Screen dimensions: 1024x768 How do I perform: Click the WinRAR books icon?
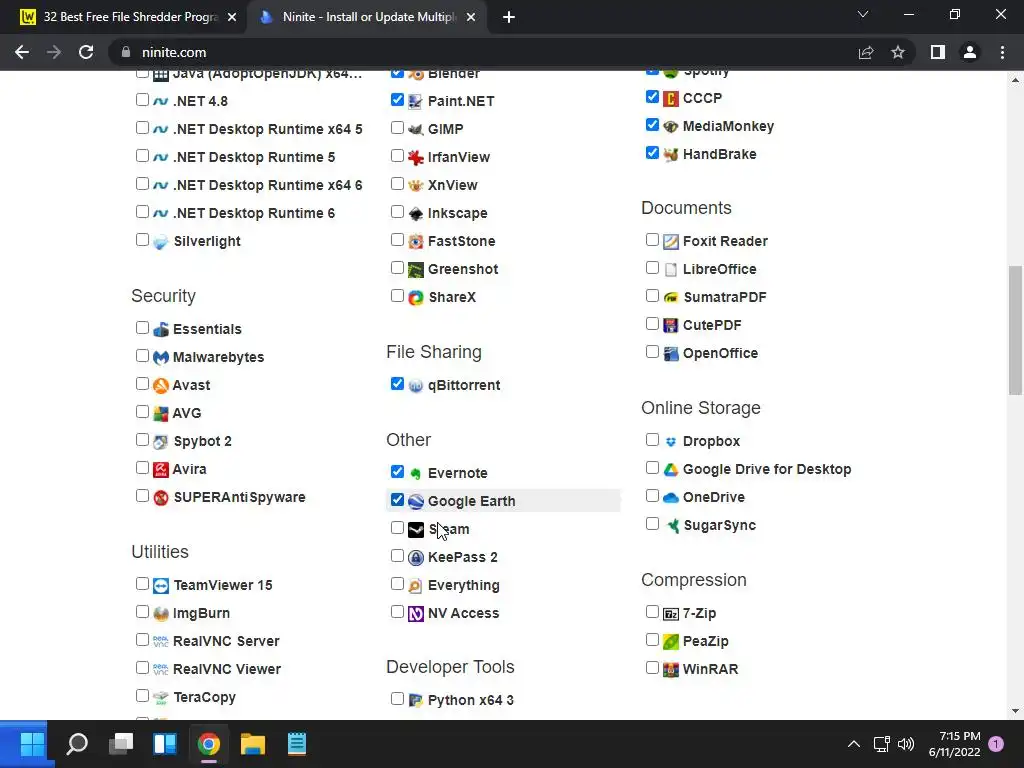671,669
